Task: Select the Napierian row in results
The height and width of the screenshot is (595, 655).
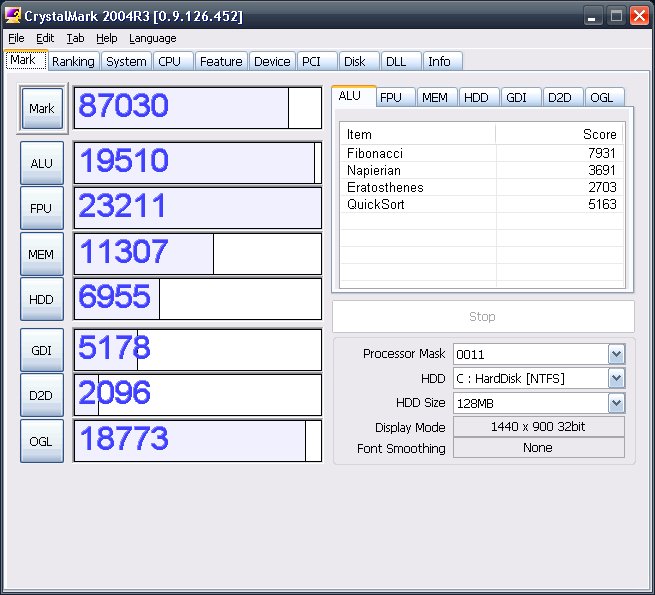Action: coord(482,170)
